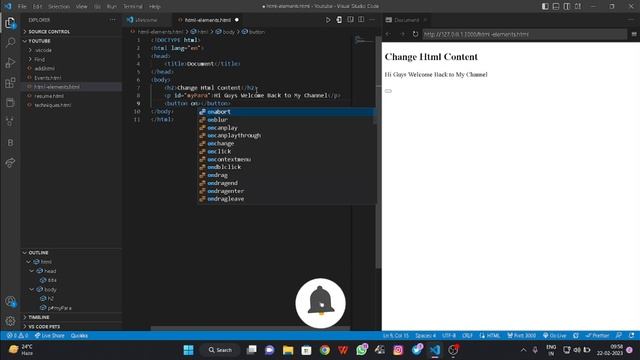Collapse html node in Outline
640x360 pixels.
(29, 262)
